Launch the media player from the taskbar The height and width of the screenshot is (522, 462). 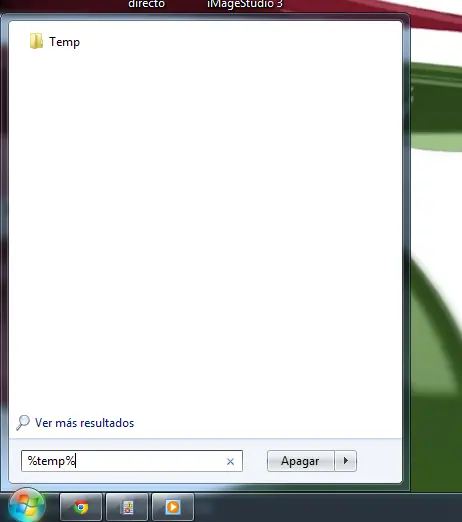(x=173, y=507)
